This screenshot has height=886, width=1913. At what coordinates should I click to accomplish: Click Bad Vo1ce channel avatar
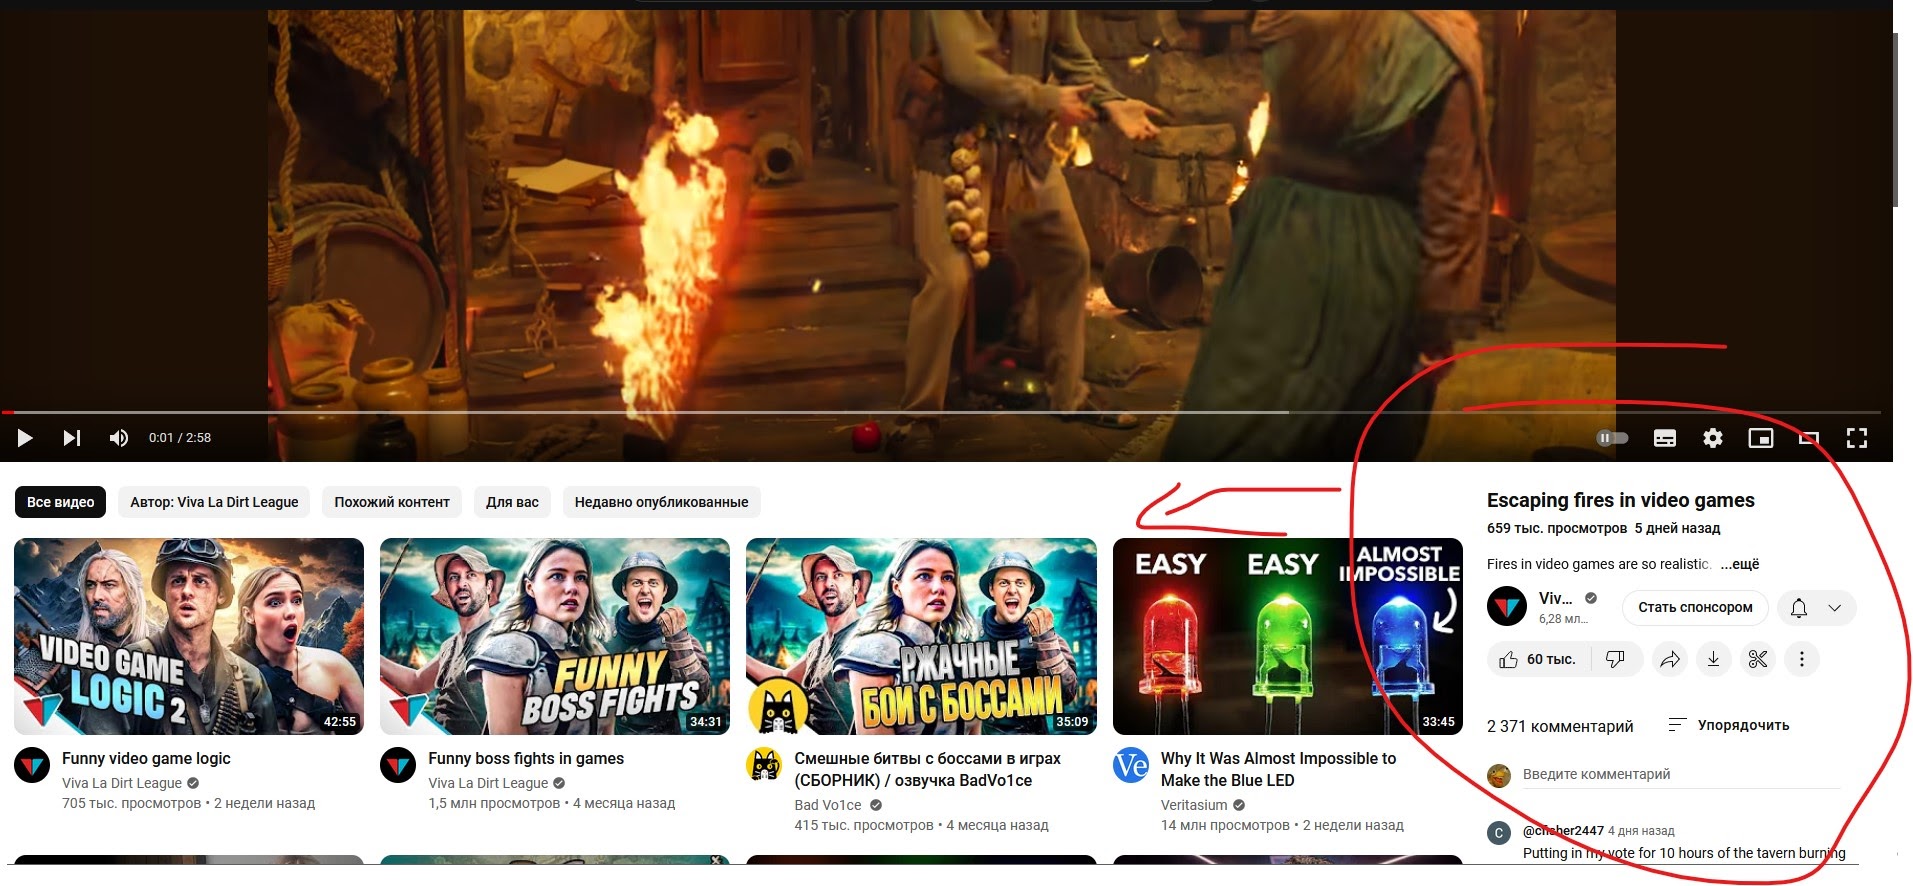tap(765, 766)
